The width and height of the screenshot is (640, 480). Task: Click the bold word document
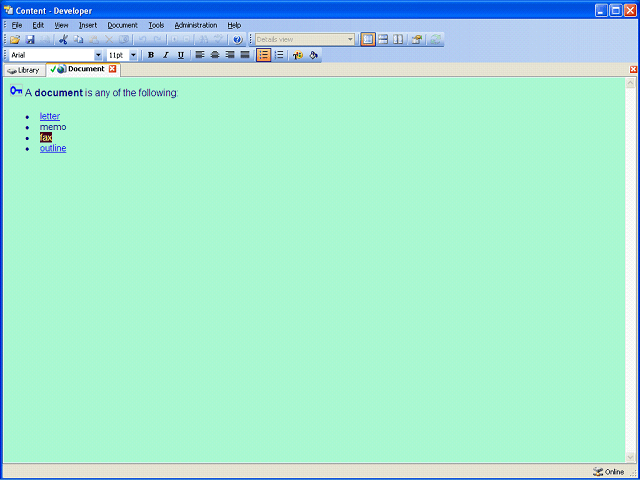click(59, 93)
